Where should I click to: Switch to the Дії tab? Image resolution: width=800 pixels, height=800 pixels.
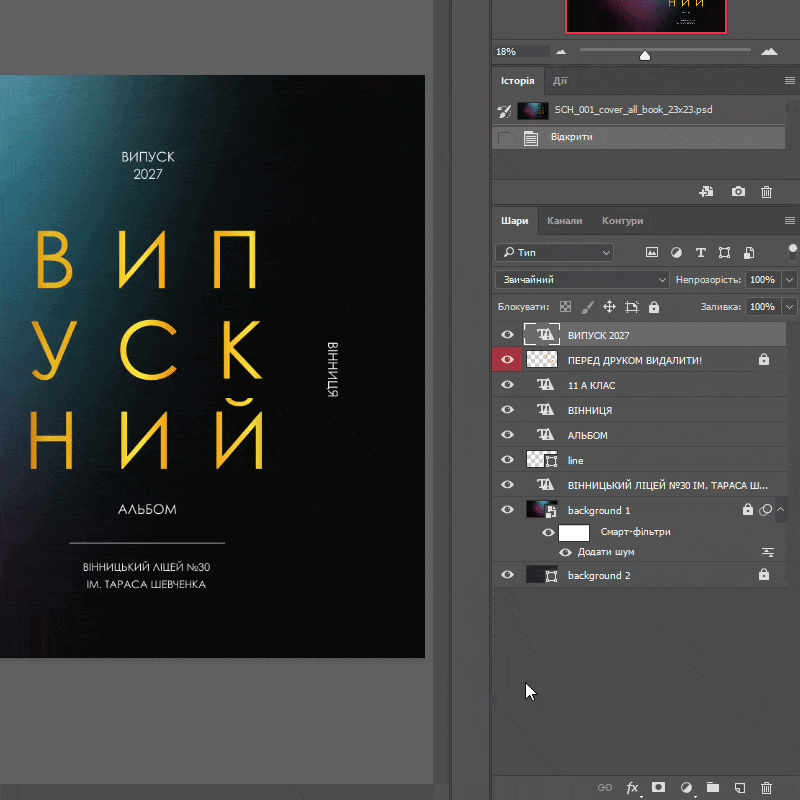[x=560, y=81]
